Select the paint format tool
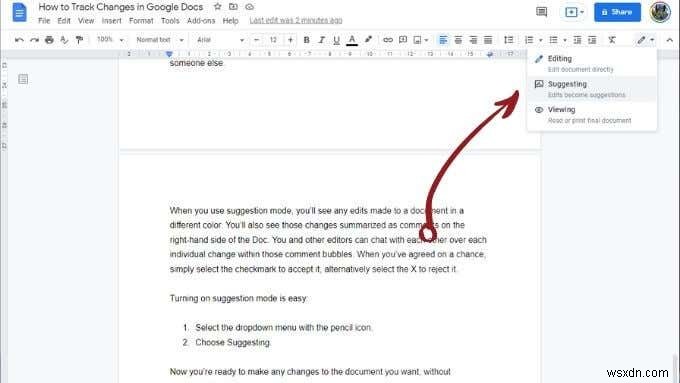 point(79,40)
